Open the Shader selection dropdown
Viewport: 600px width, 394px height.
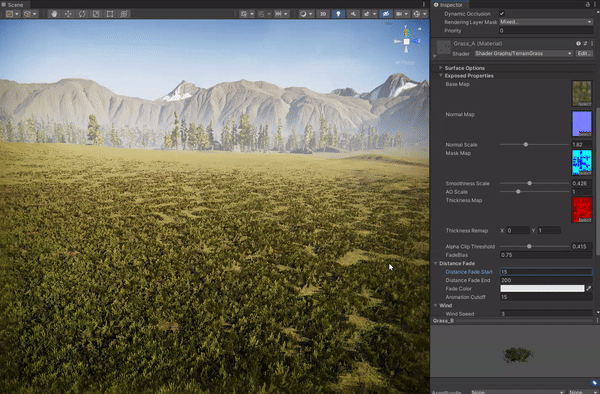tap(524, 54)
